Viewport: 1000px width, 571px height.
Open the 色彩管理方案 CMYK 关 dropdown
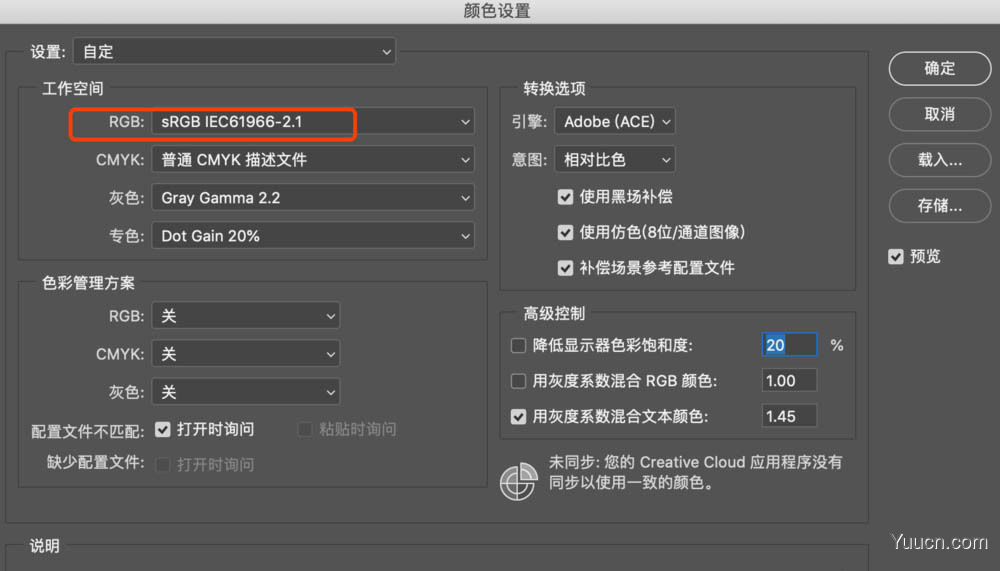point(246,354)
